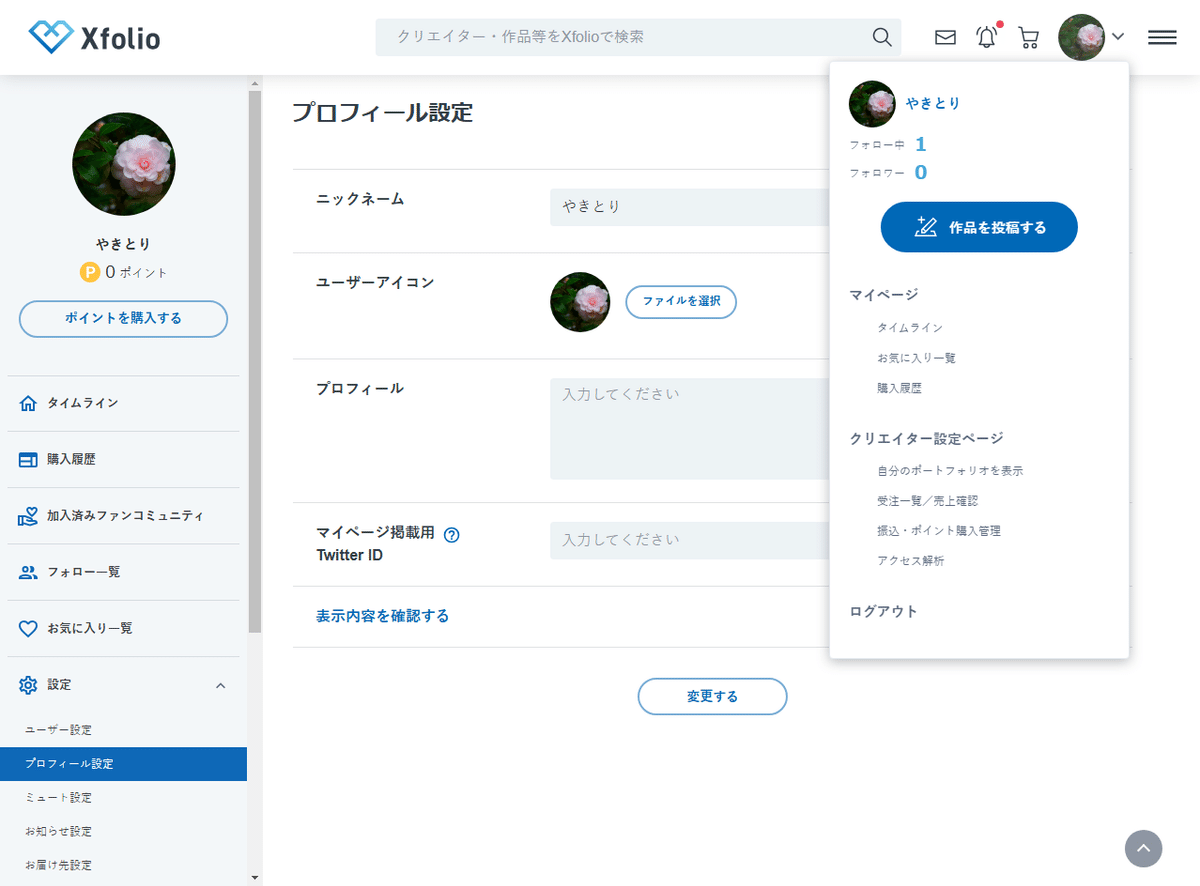Open the hamburger menu icon
1200x886 pixels.
[1161, 37]
